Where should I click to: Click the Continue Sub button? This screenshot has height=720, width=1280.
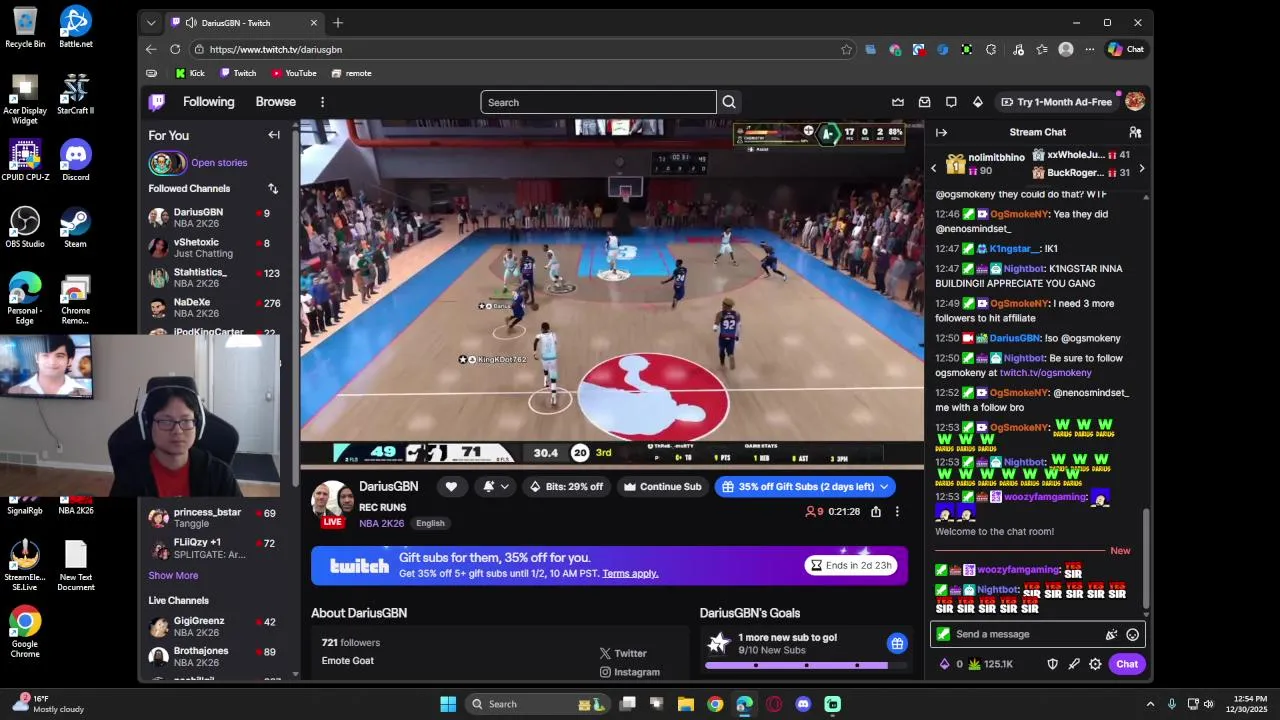(662, 487)
